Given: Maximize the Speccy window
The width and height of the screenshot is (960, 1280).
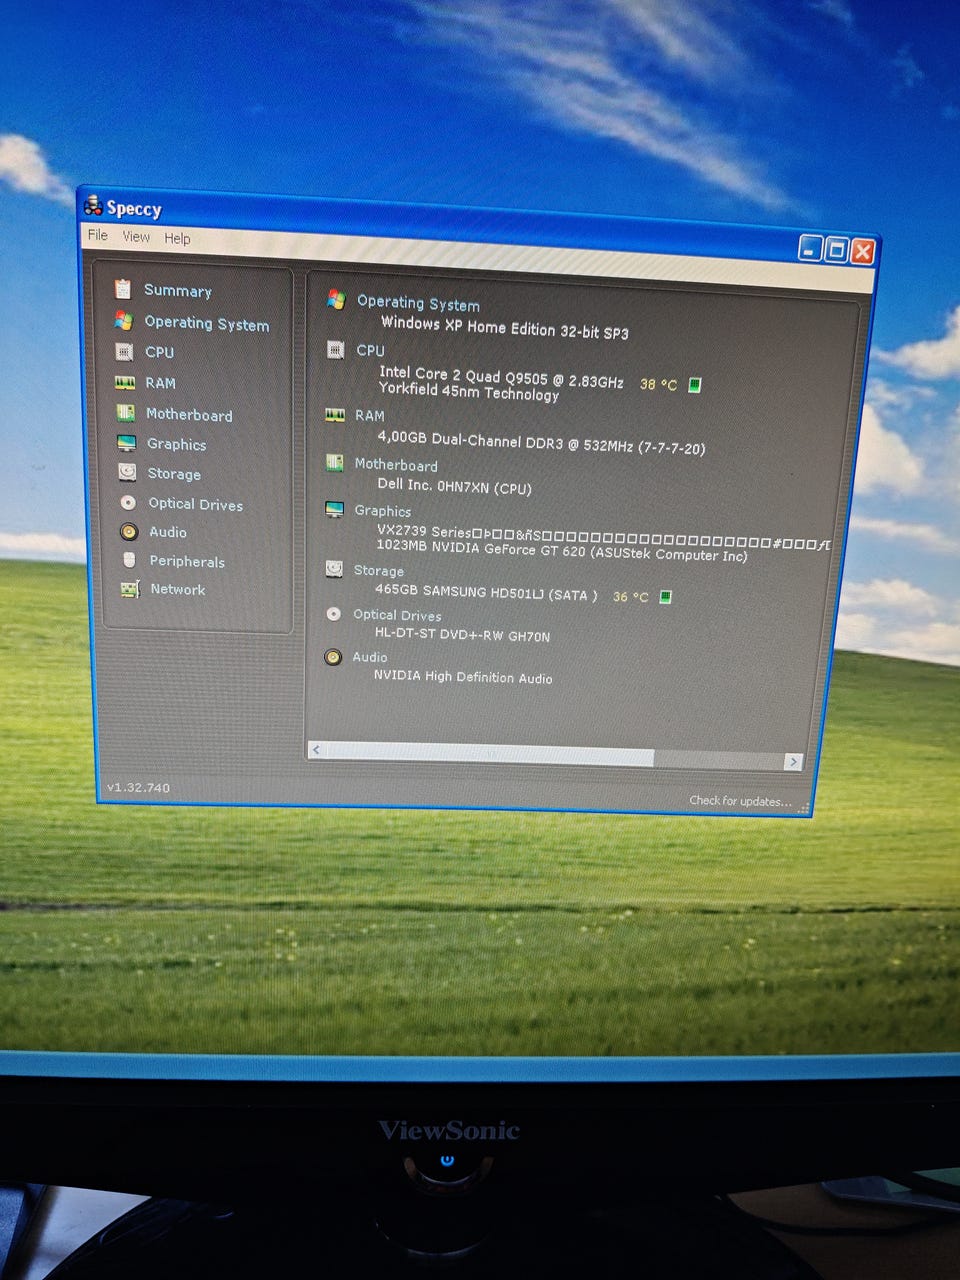Looking at the screenshot, I should [x=837, y=250].
